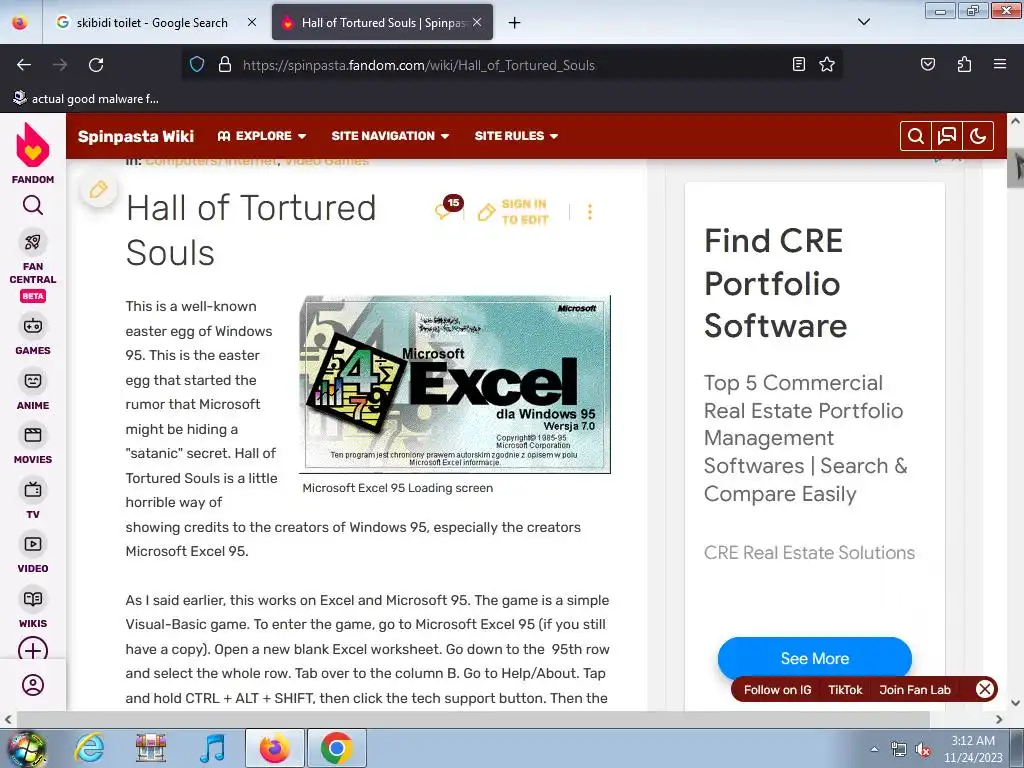Open the Wikis book icon

click(x=33, y=599)
